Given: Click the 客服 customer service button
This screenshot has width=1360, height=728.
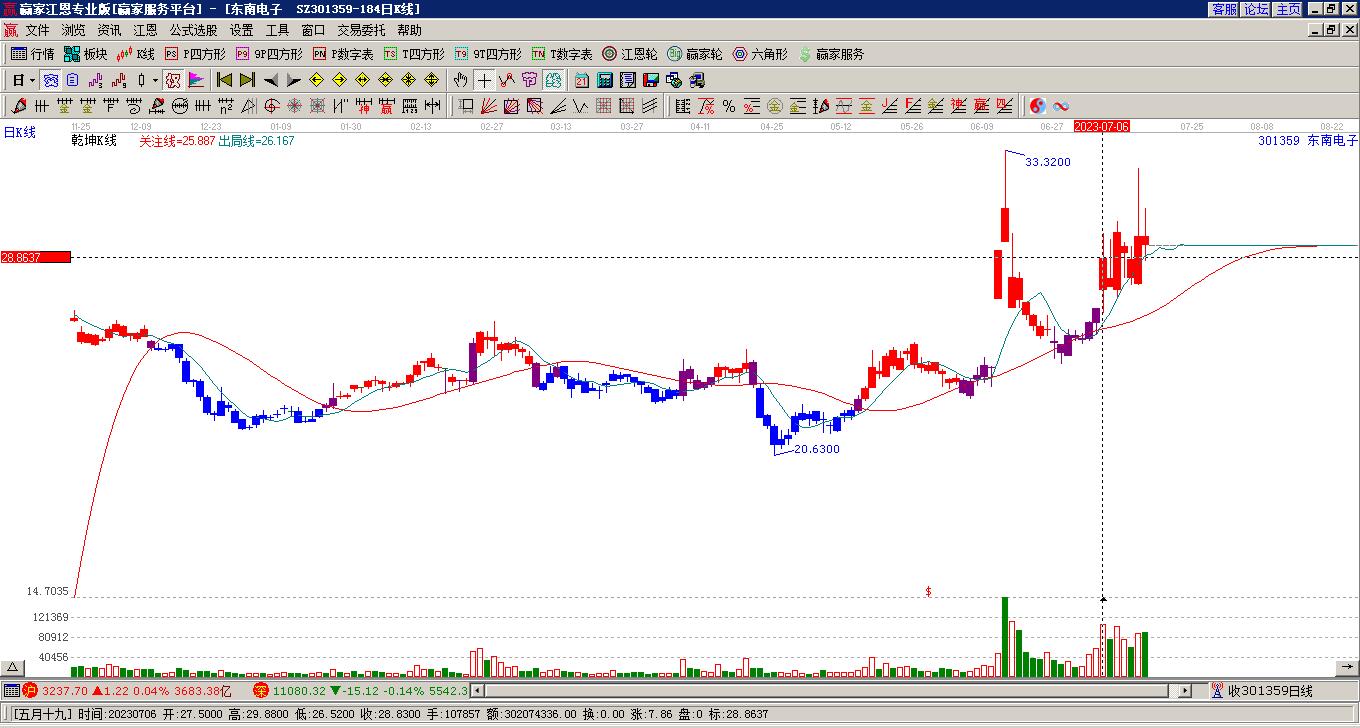Looking at the screenshot, I should tap(1224, 9).
